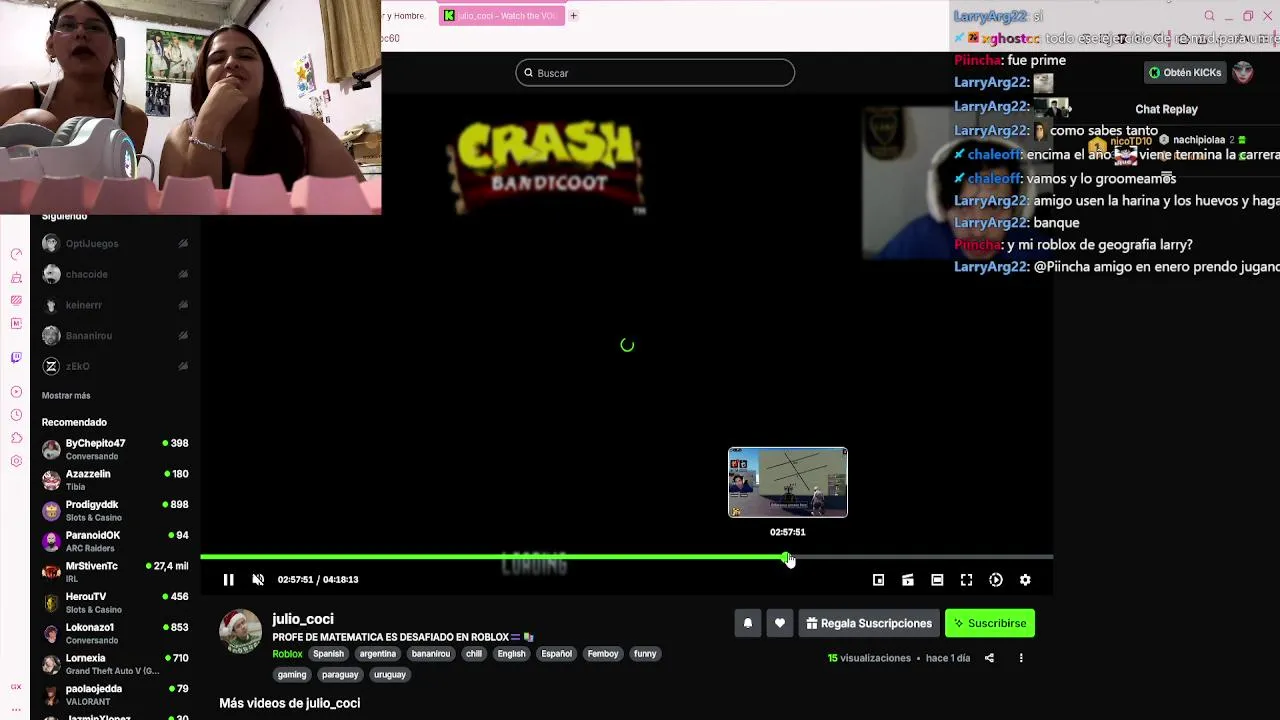Open MrStivenTc recommended channel
The height and width of the screenshot is (720, 1280).
[115, 572]
